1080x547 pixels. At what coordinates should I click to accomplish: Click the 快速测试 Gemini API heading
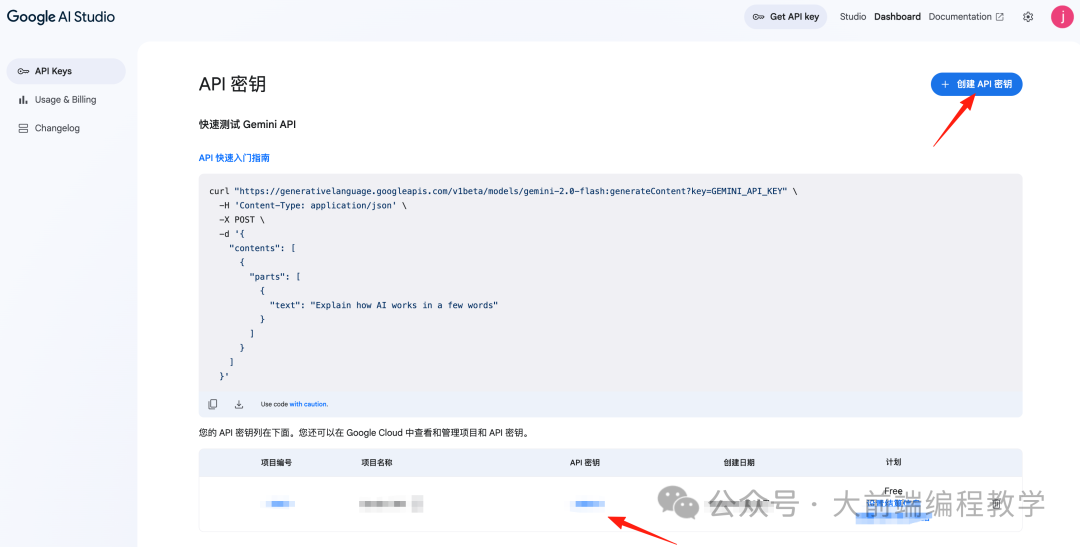pos(247,125)
